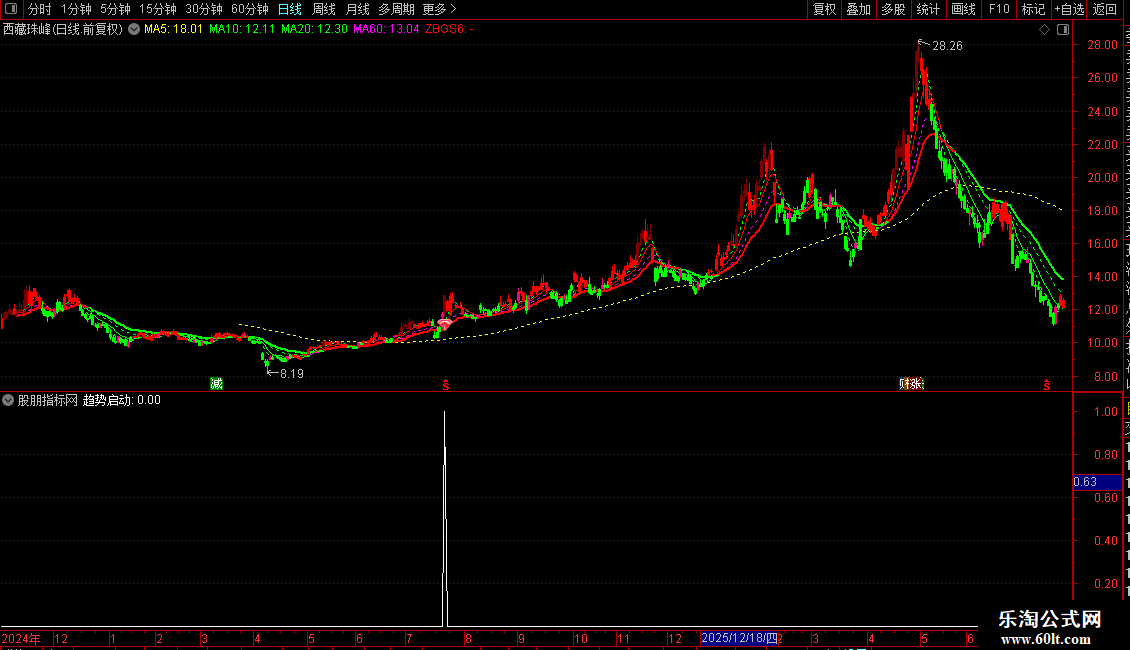The width and height of the screenshot is (1130, 650).
Task: Click the blue 0.63 axis value marker
Action: click(x=1098, y=482)
